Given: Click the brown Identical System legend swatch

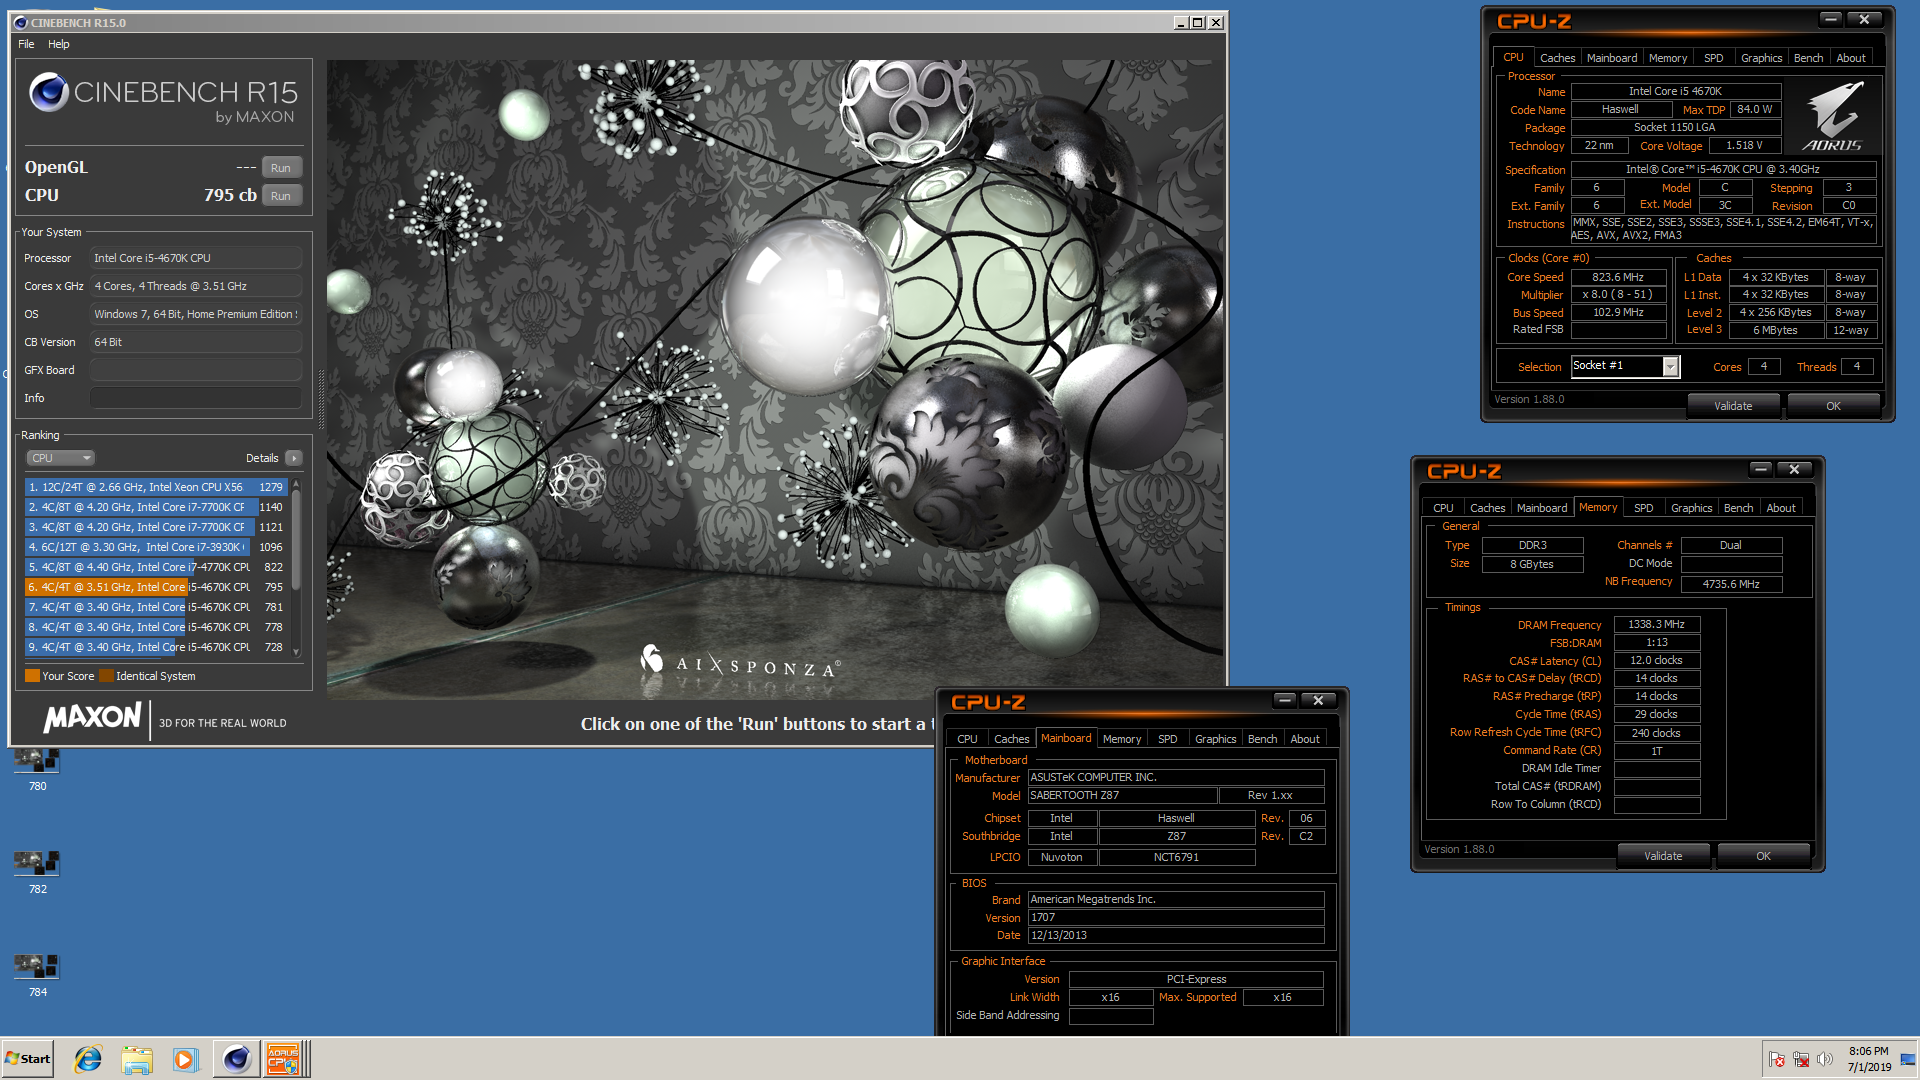Looking at the screenshot, I should [106, 676].
